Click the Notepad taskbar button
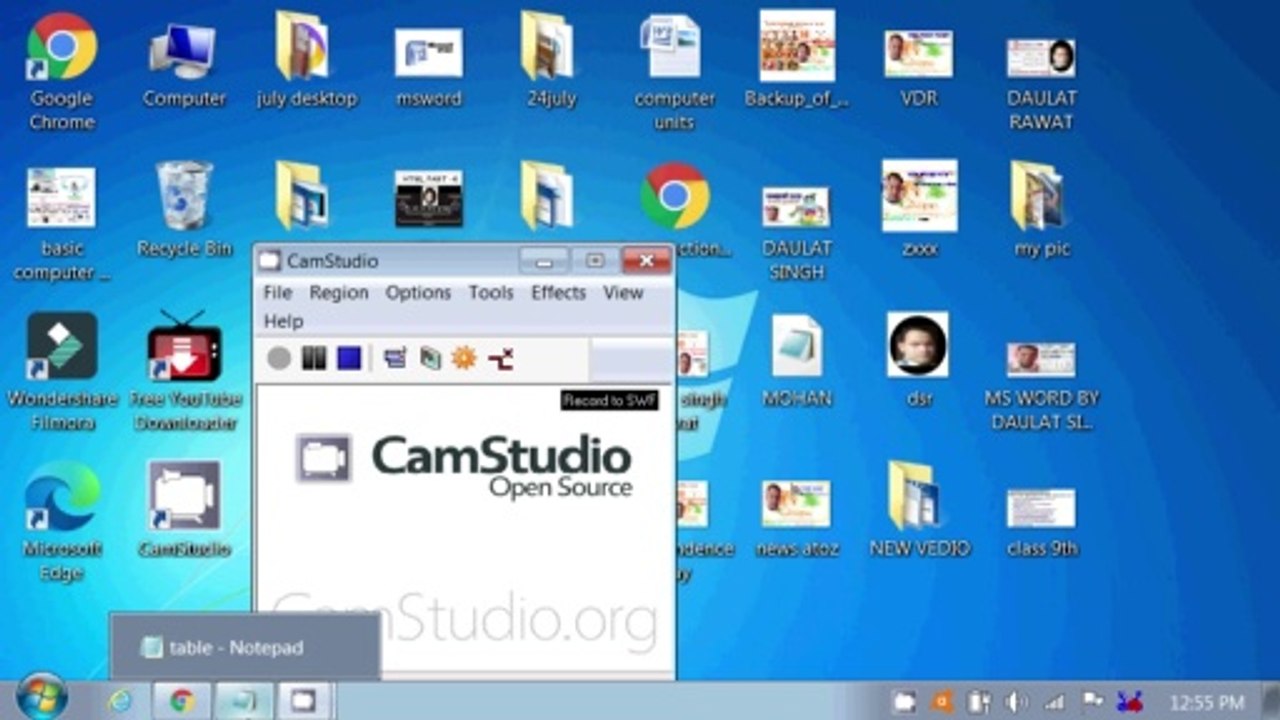Viewport: 1280px width, 720px height. click(243, 701)
